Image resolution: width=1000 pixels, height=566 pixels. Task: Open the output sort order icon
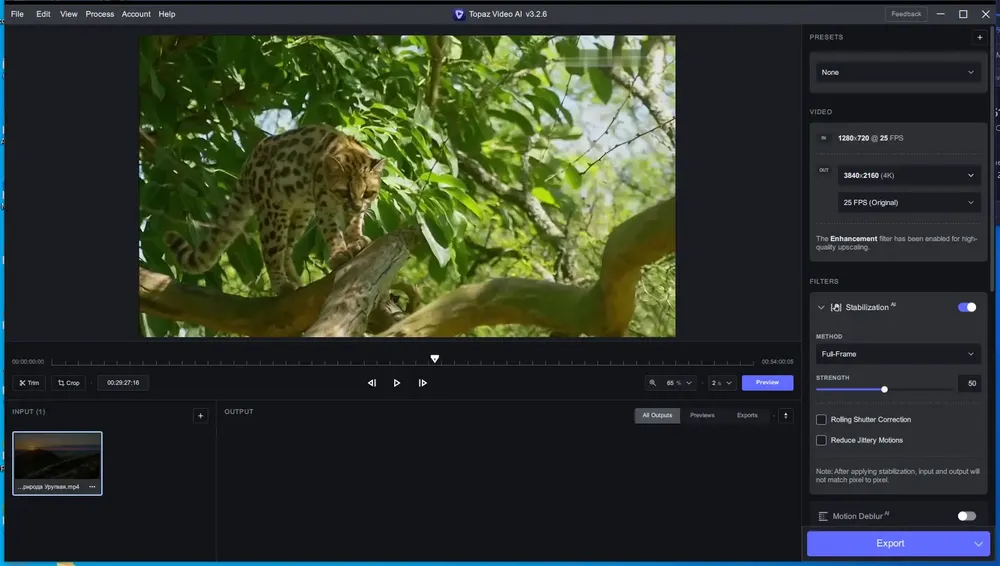[786, 415]
